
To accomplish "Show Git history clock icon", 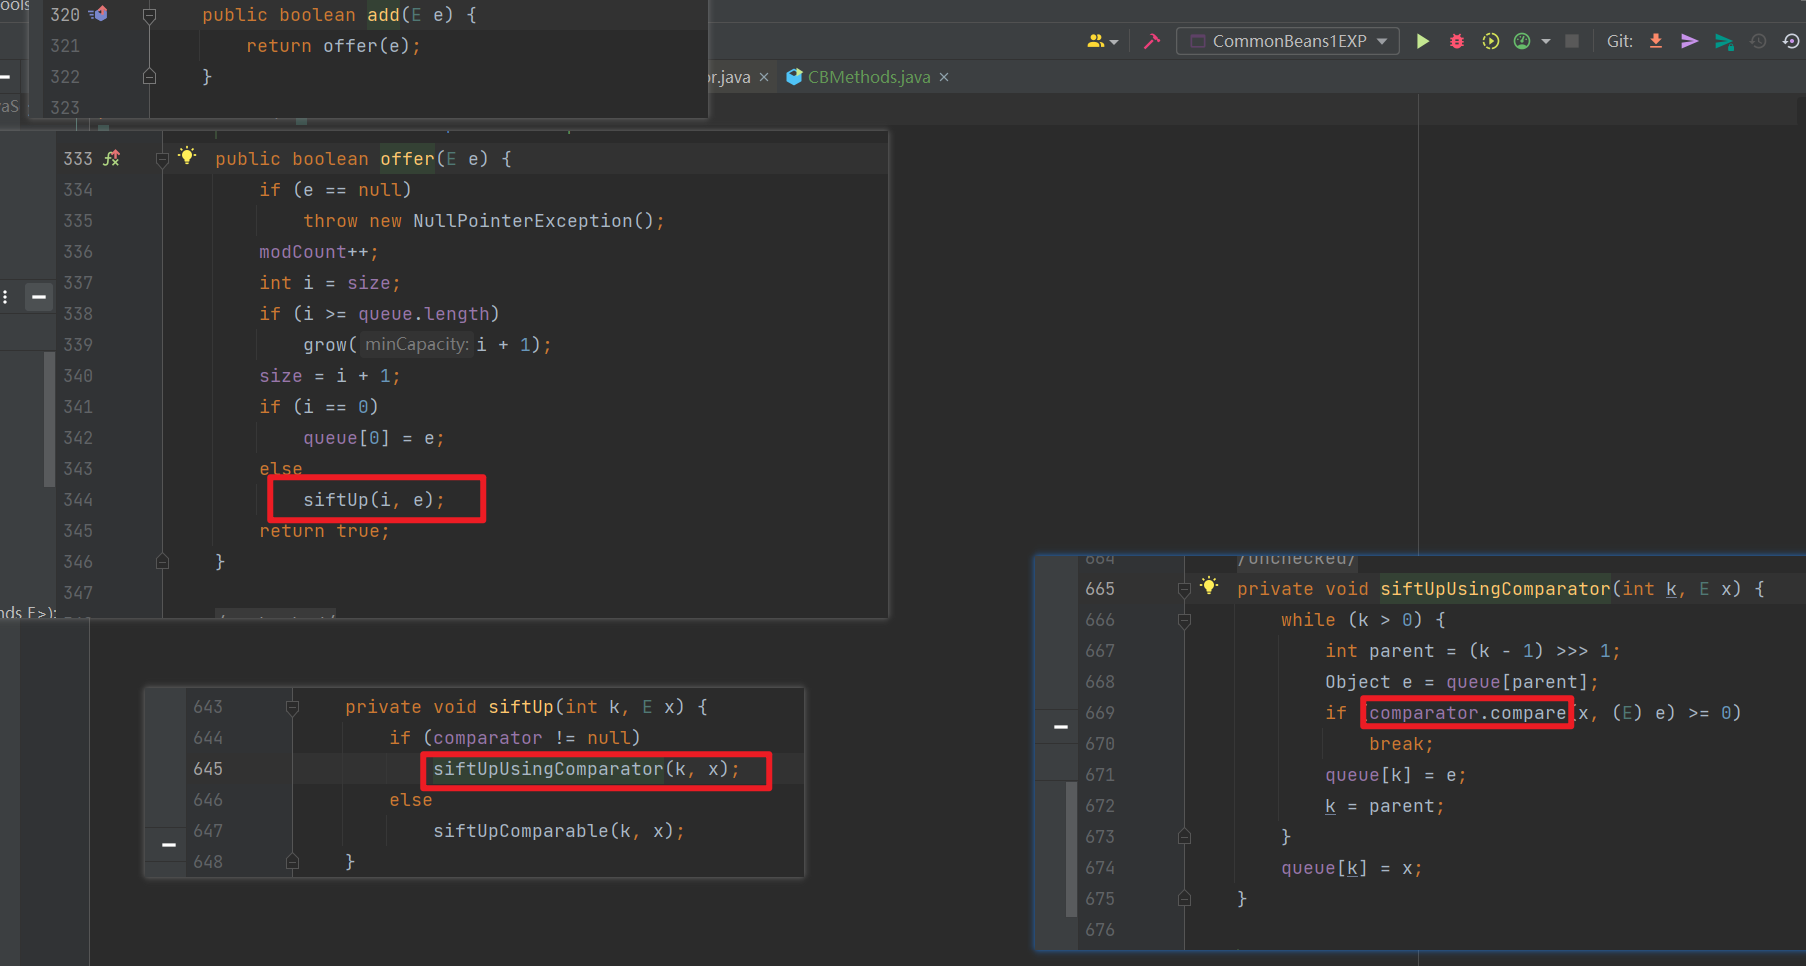I will [1759, 41].
